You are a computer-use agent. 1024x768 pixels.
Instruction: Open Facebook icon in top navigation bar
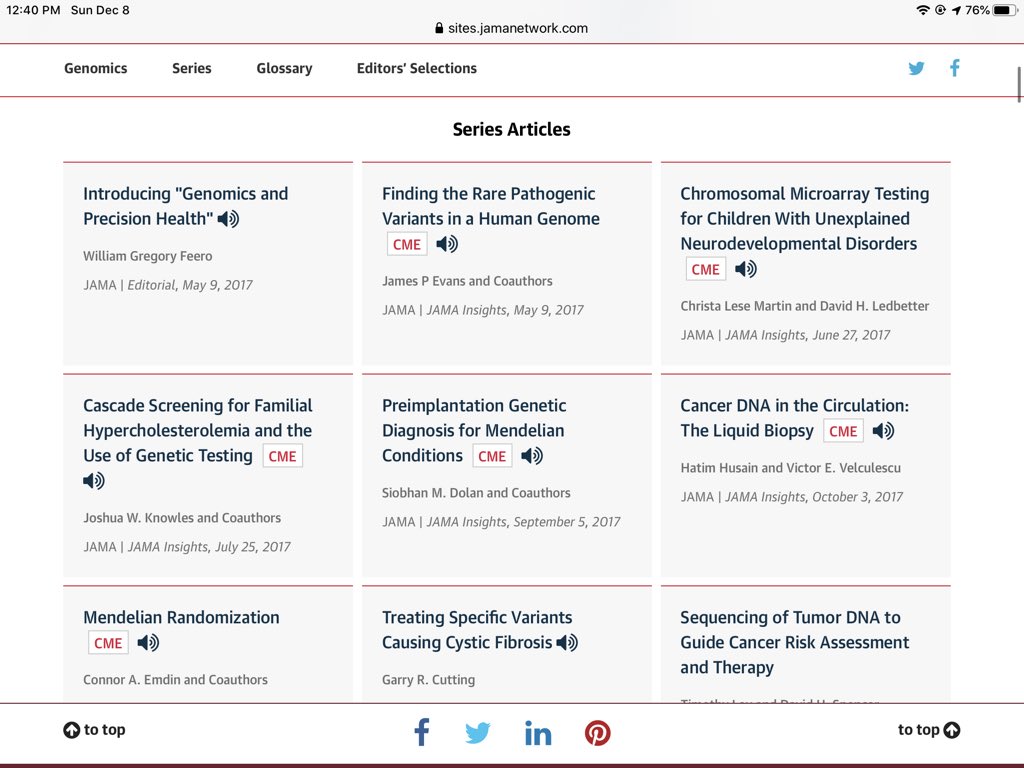point(955,68)
